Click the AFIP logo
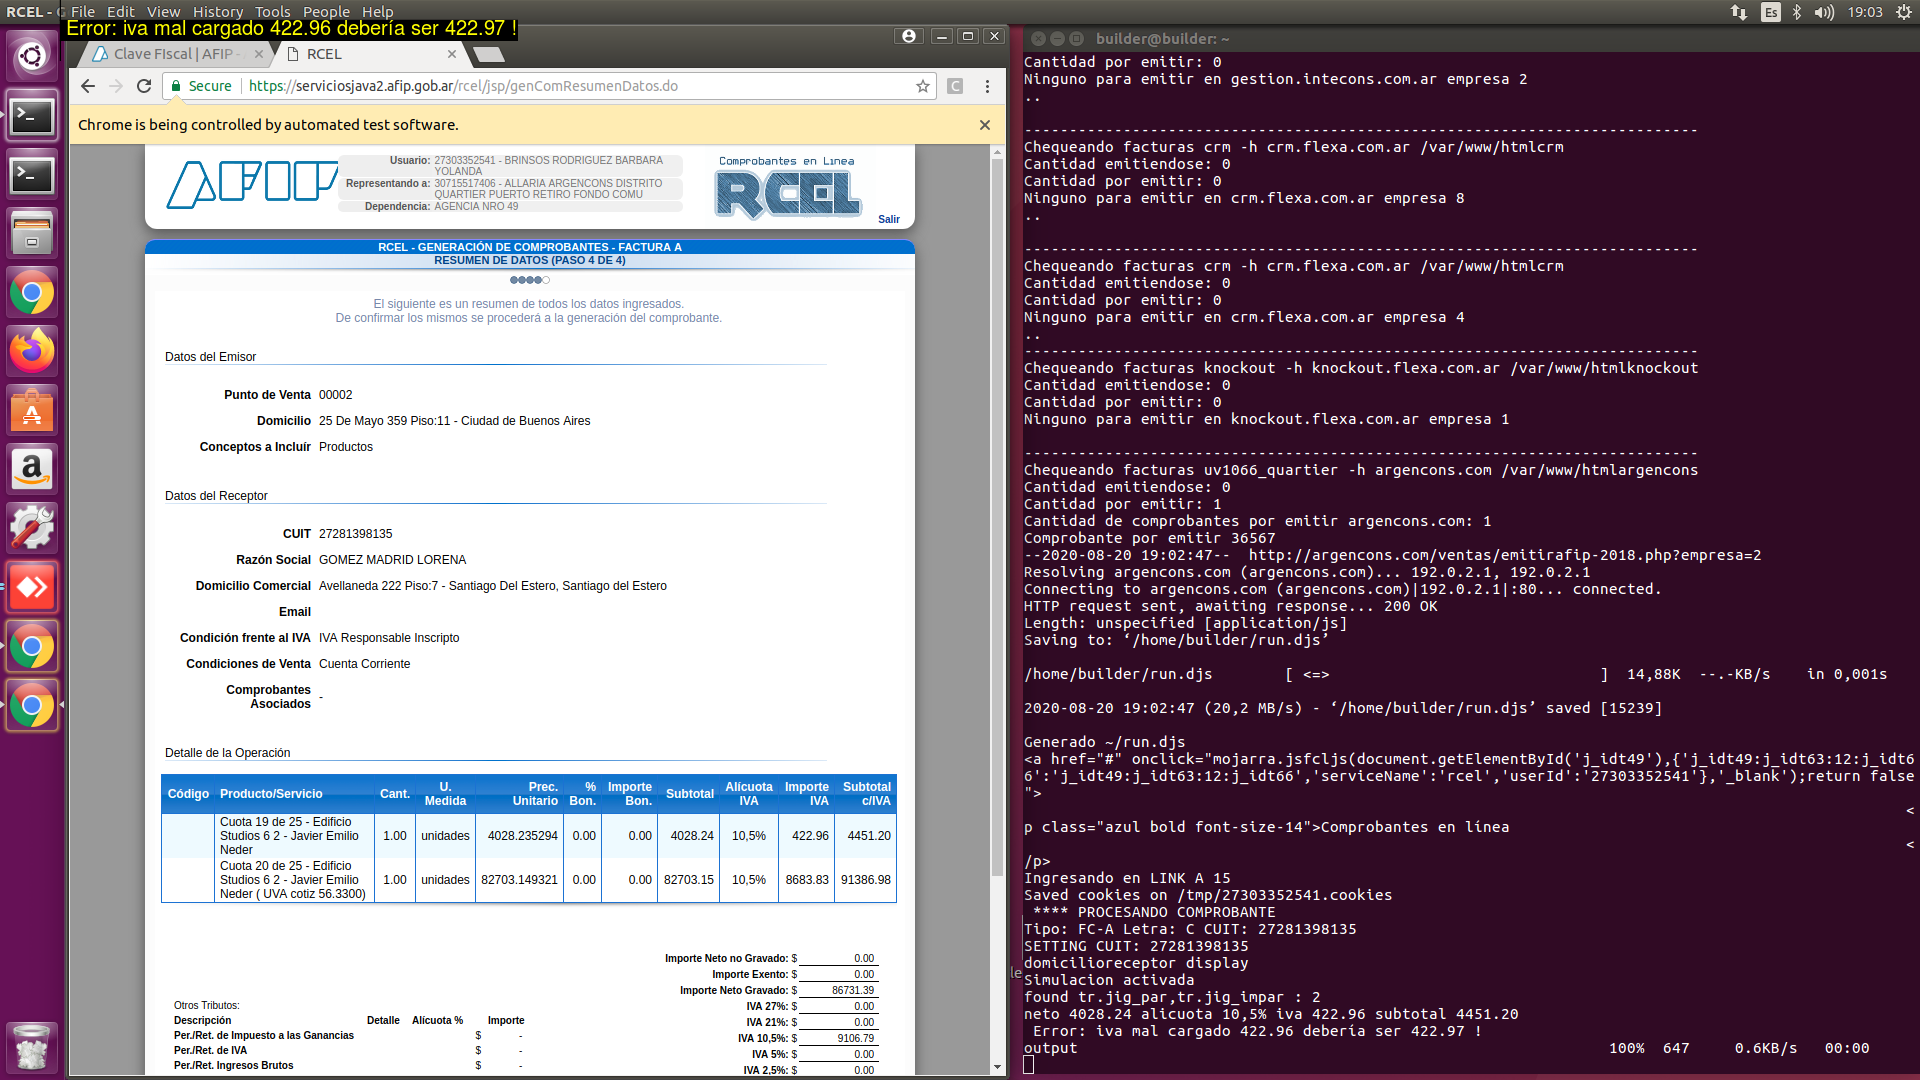Screen dimensions: 1920x1080 (252, 184)
